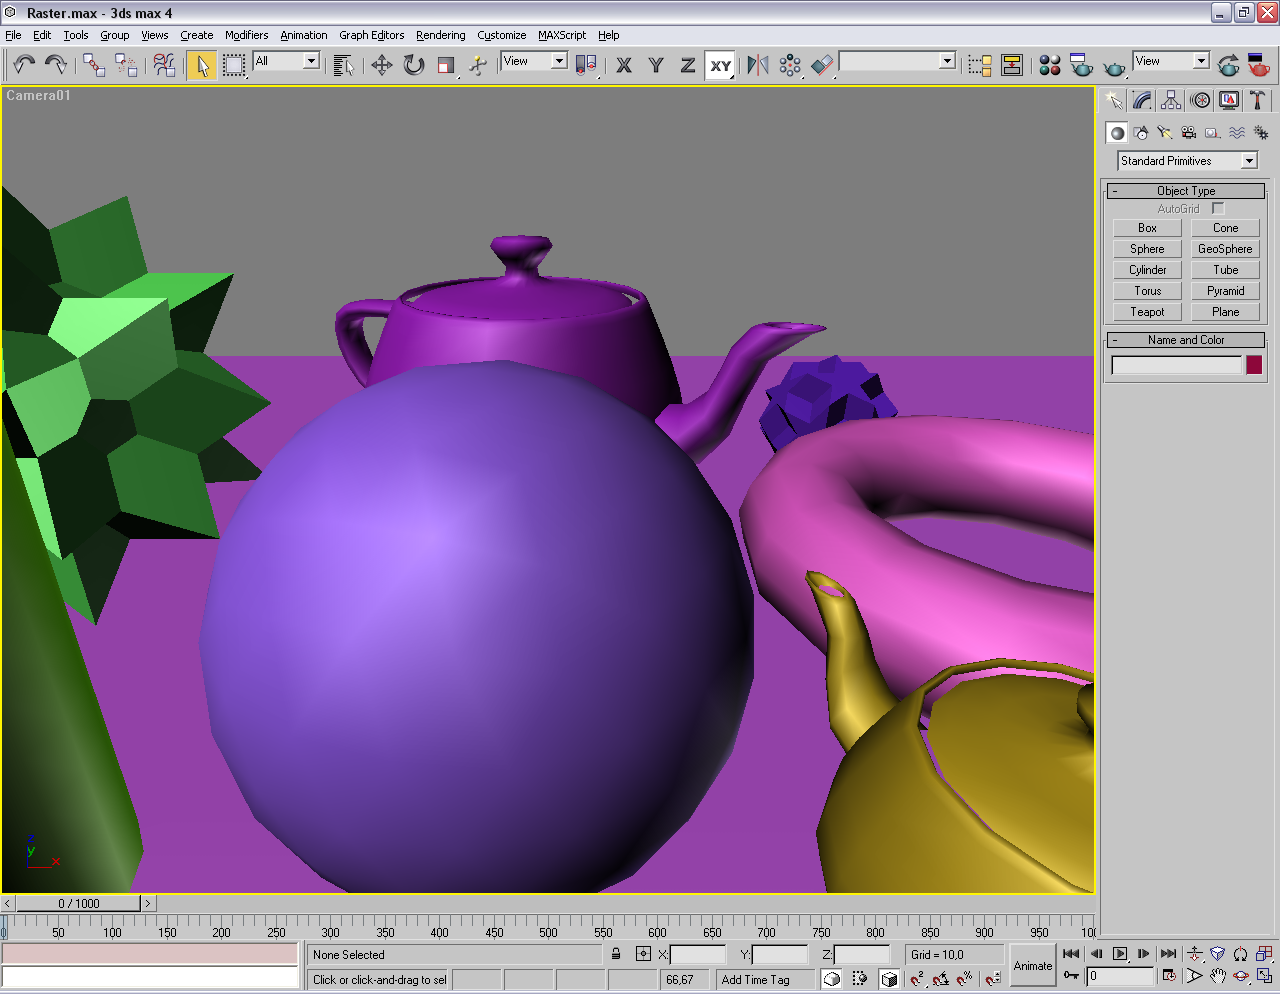This screenshot has height=994, width=1280.
Task: Open the Cameras creation category
Action: tap(1189, 133)
